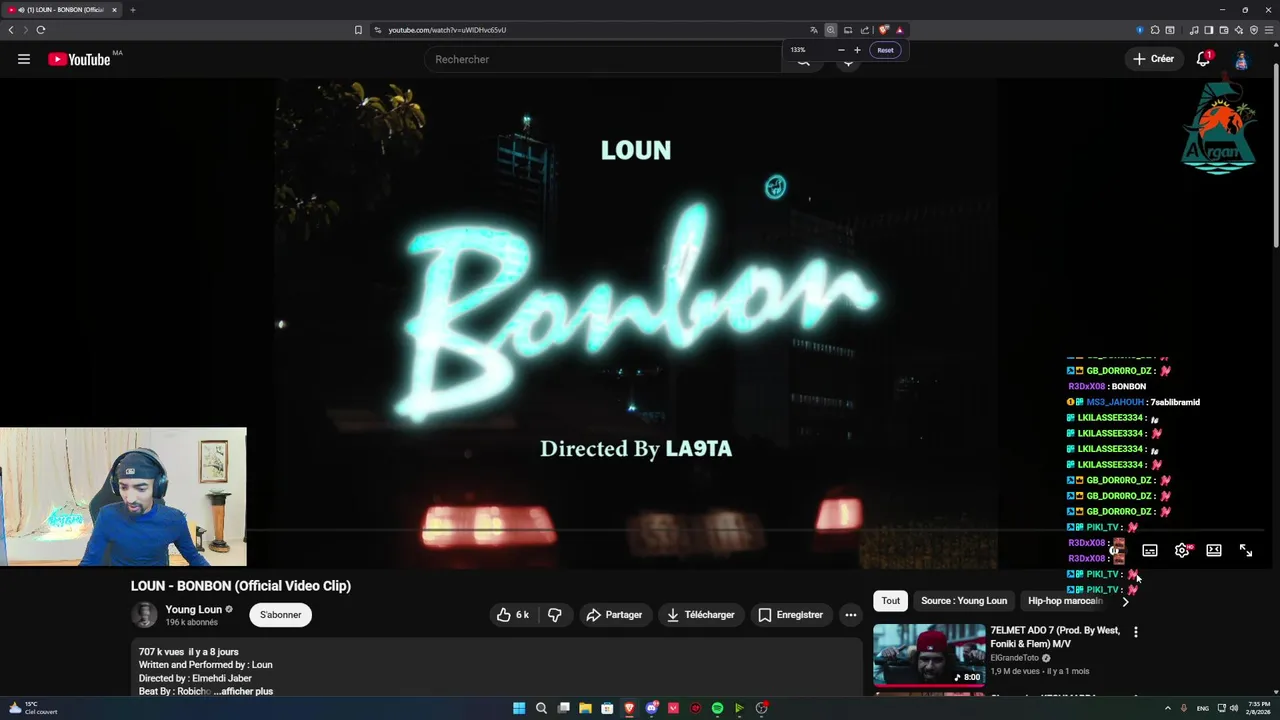The height and width of the screenshot is (720, 1280).
Task: Select the Tout filter chip
Action: pos(891,601)
